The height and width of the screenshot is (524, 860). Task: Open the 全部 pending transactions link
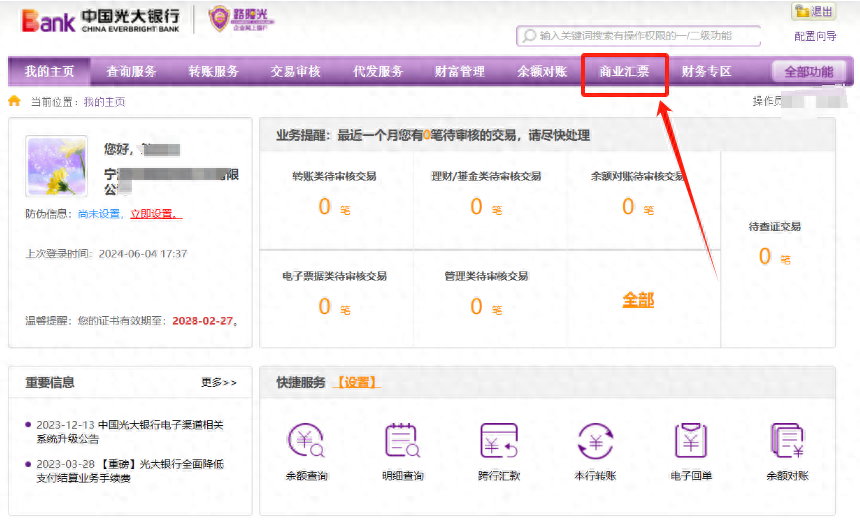[638, 300]
